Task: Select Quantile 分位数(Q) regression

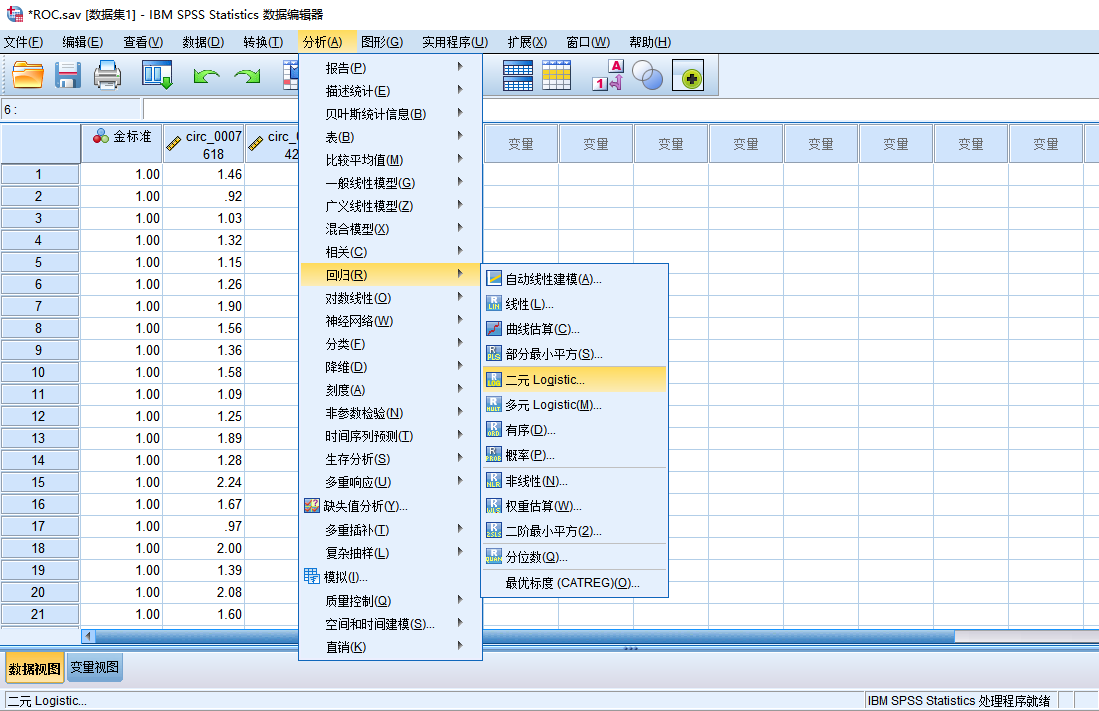Action: [574, 557]
